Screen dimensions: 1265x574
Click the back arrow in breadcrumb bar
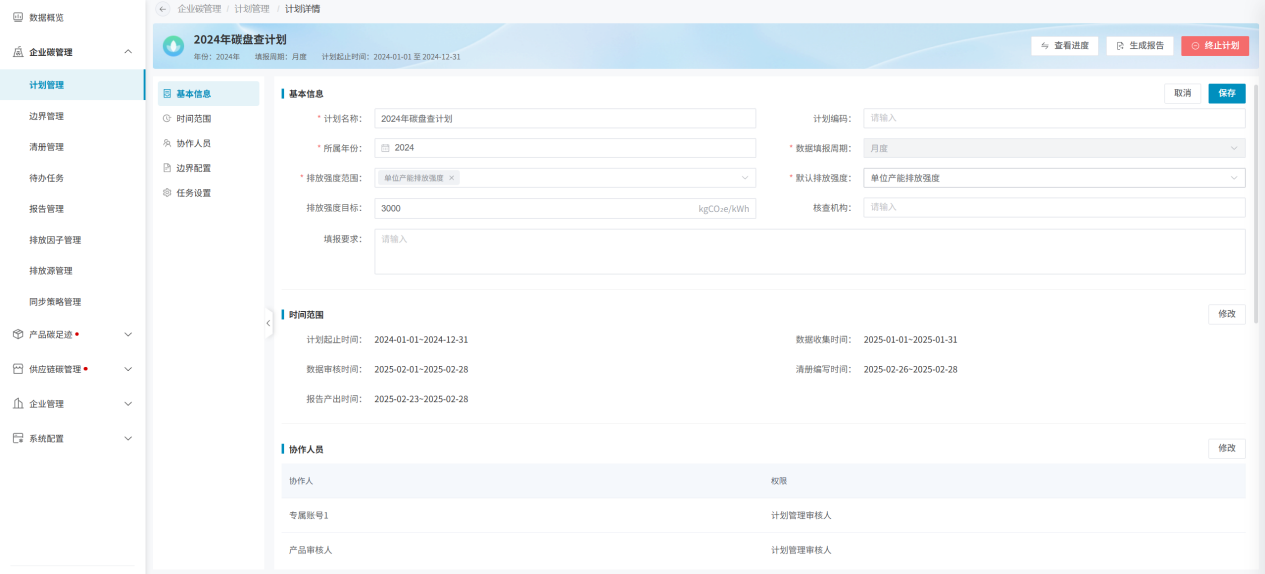click(x=164, y=9)
